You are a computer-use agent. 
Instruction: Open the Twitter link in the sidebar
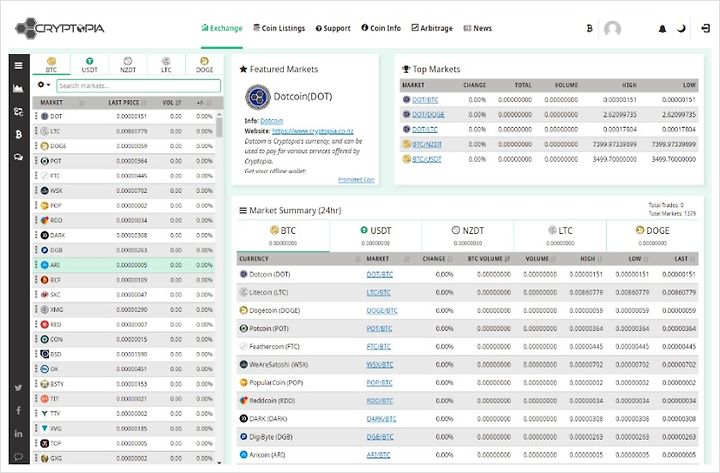tap(18, 388)
